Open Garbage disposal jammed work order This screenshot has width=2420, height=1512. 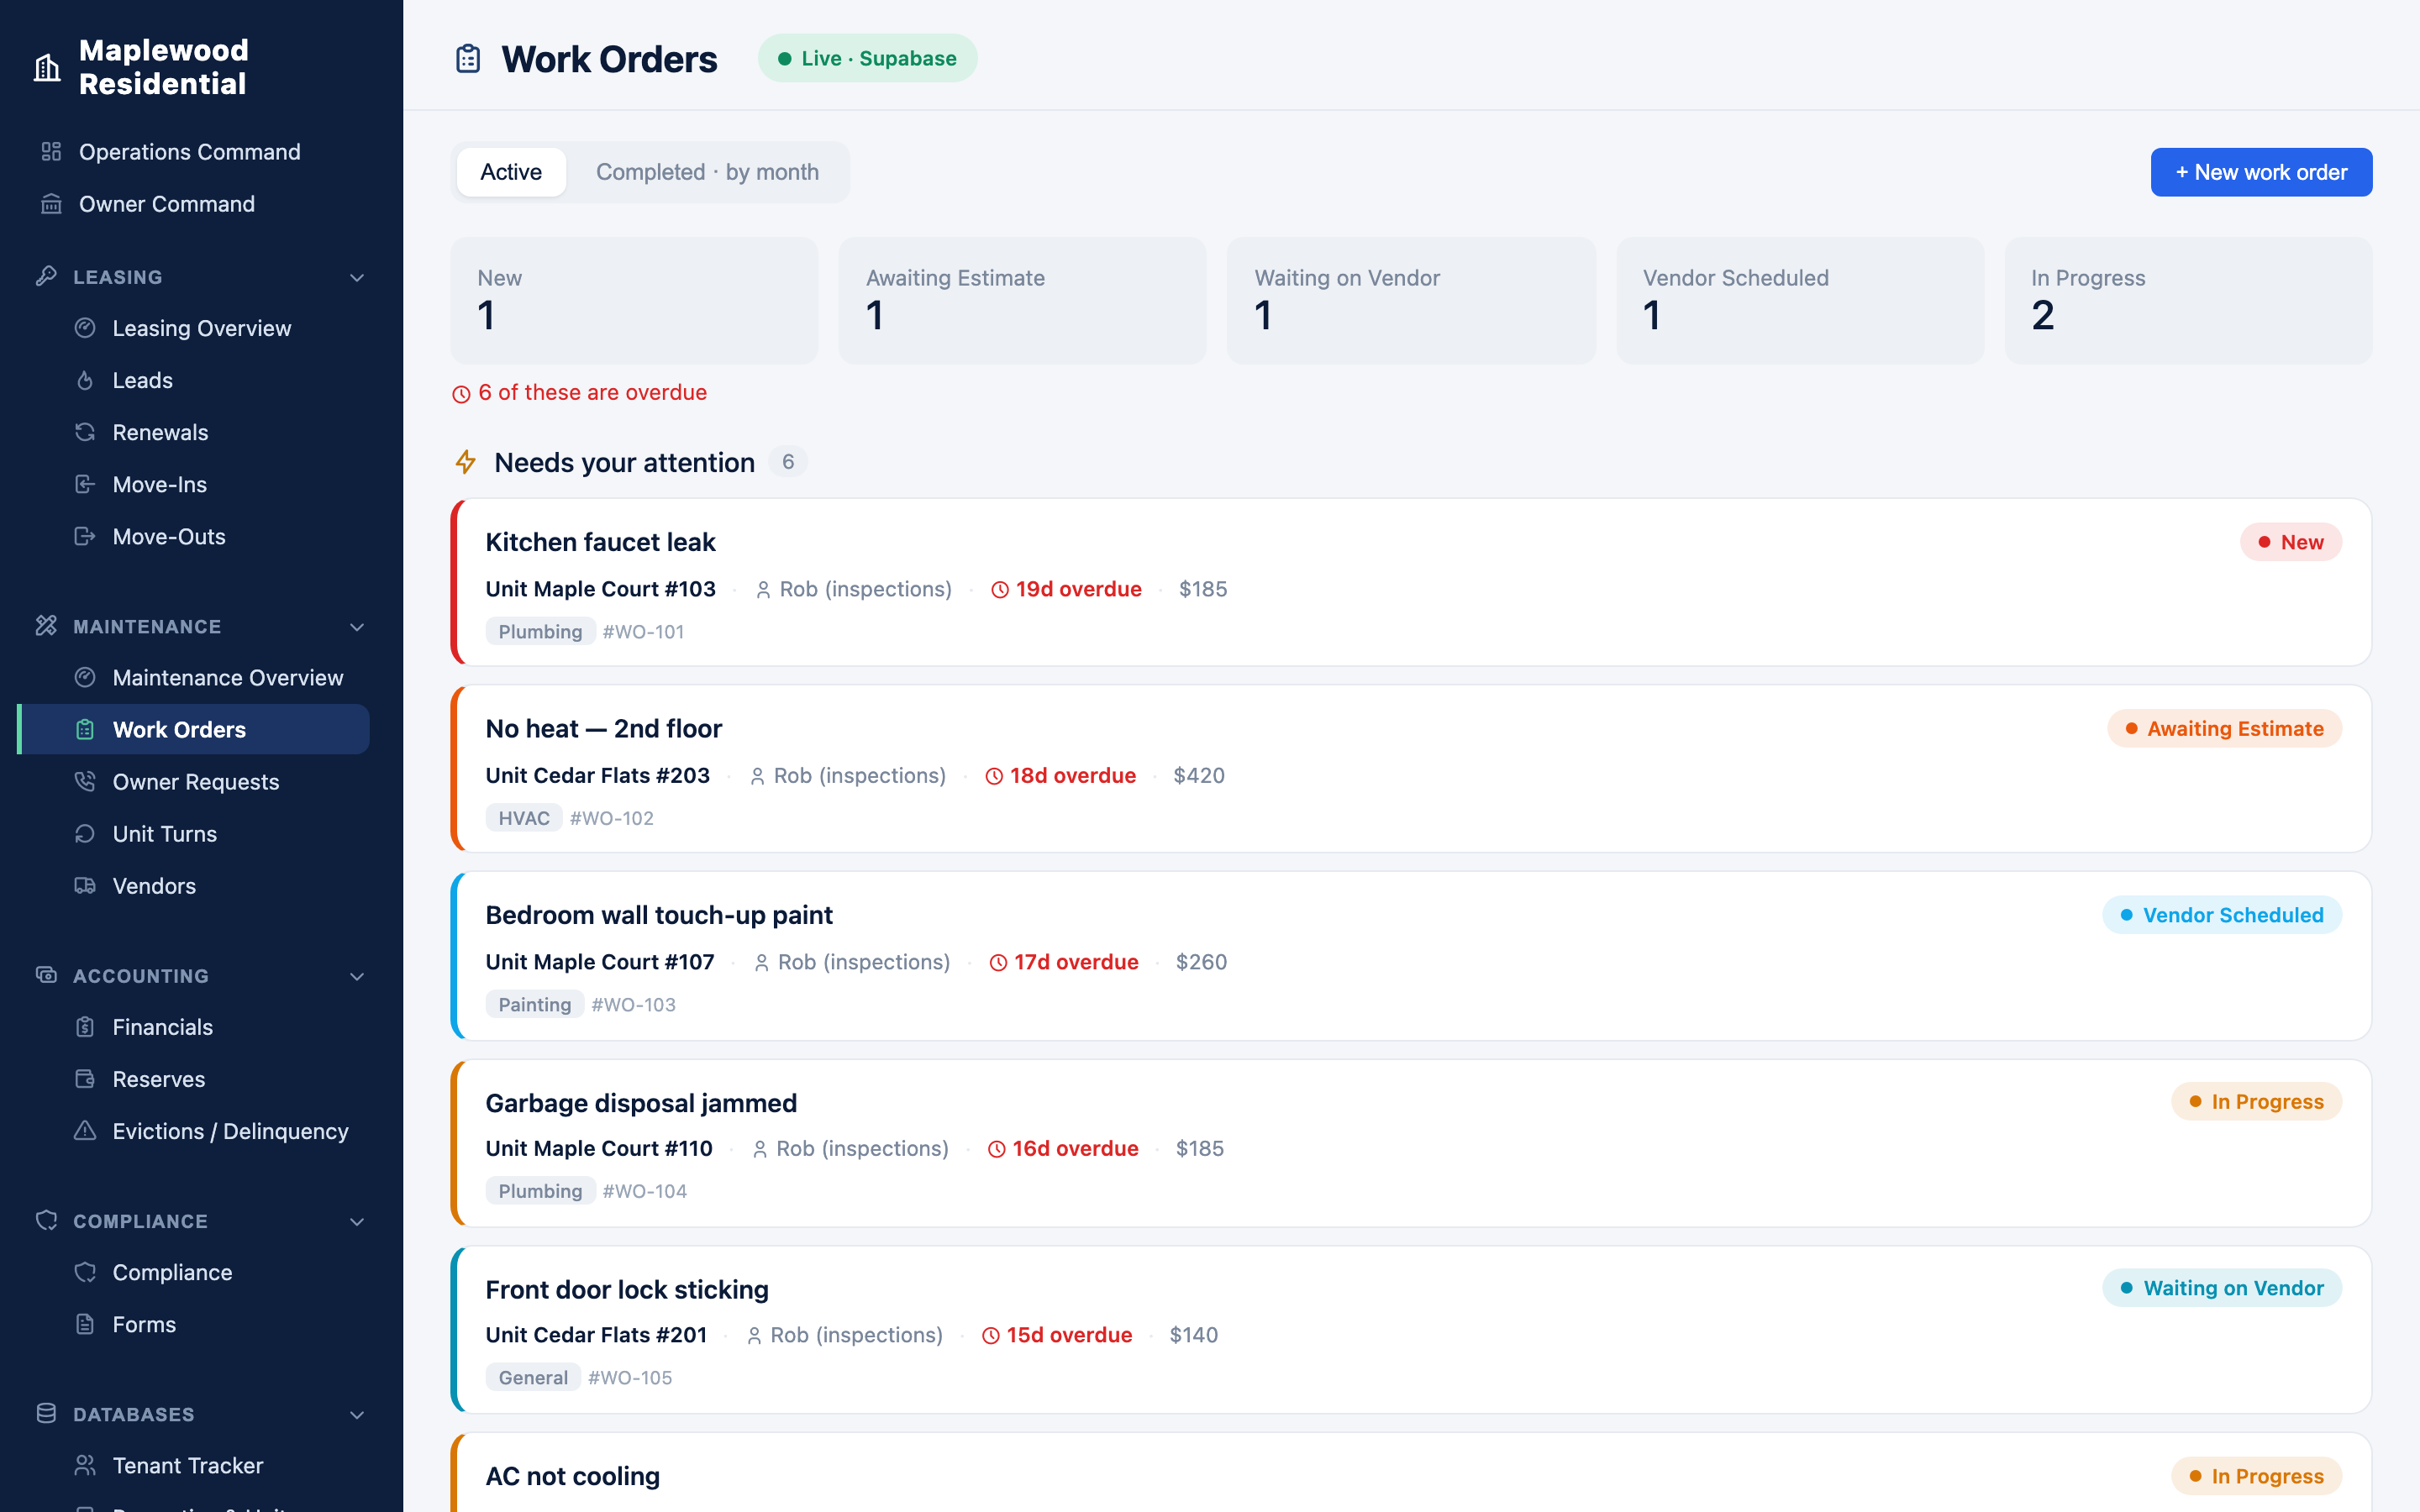[1411, 1143]
